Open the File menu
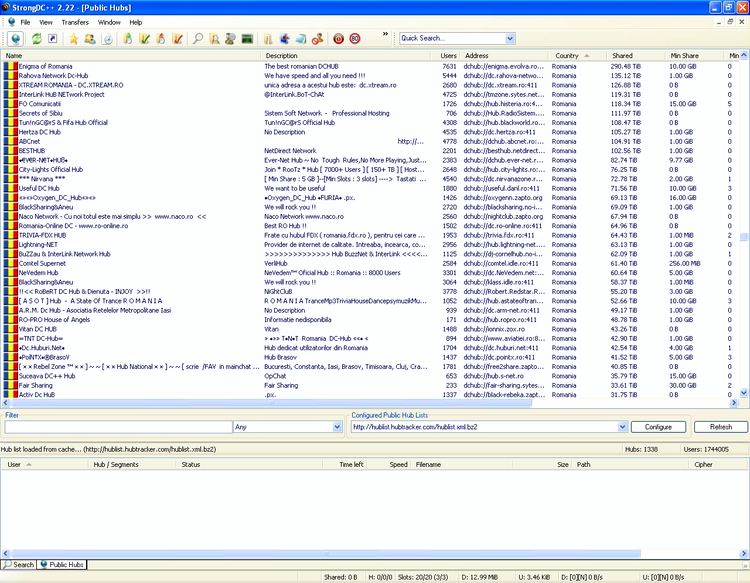 25,22
